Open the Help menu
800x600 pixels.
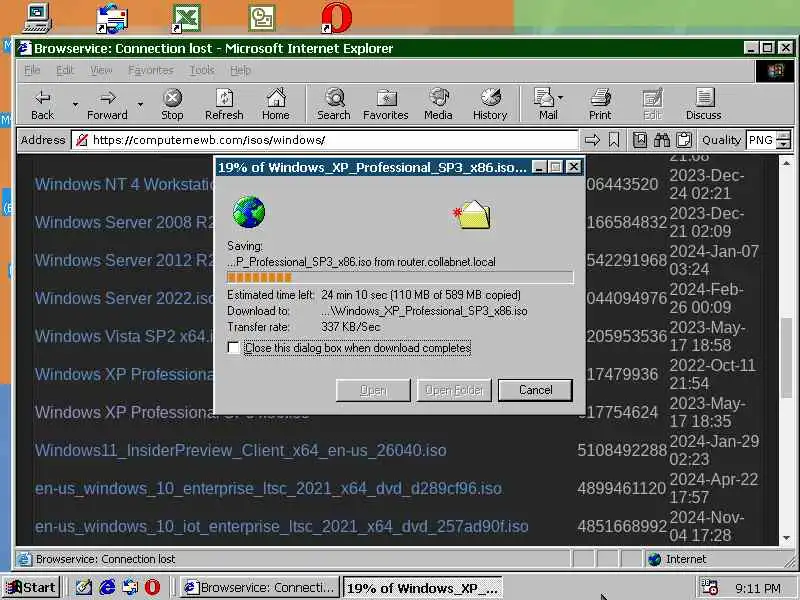(240, 70)
